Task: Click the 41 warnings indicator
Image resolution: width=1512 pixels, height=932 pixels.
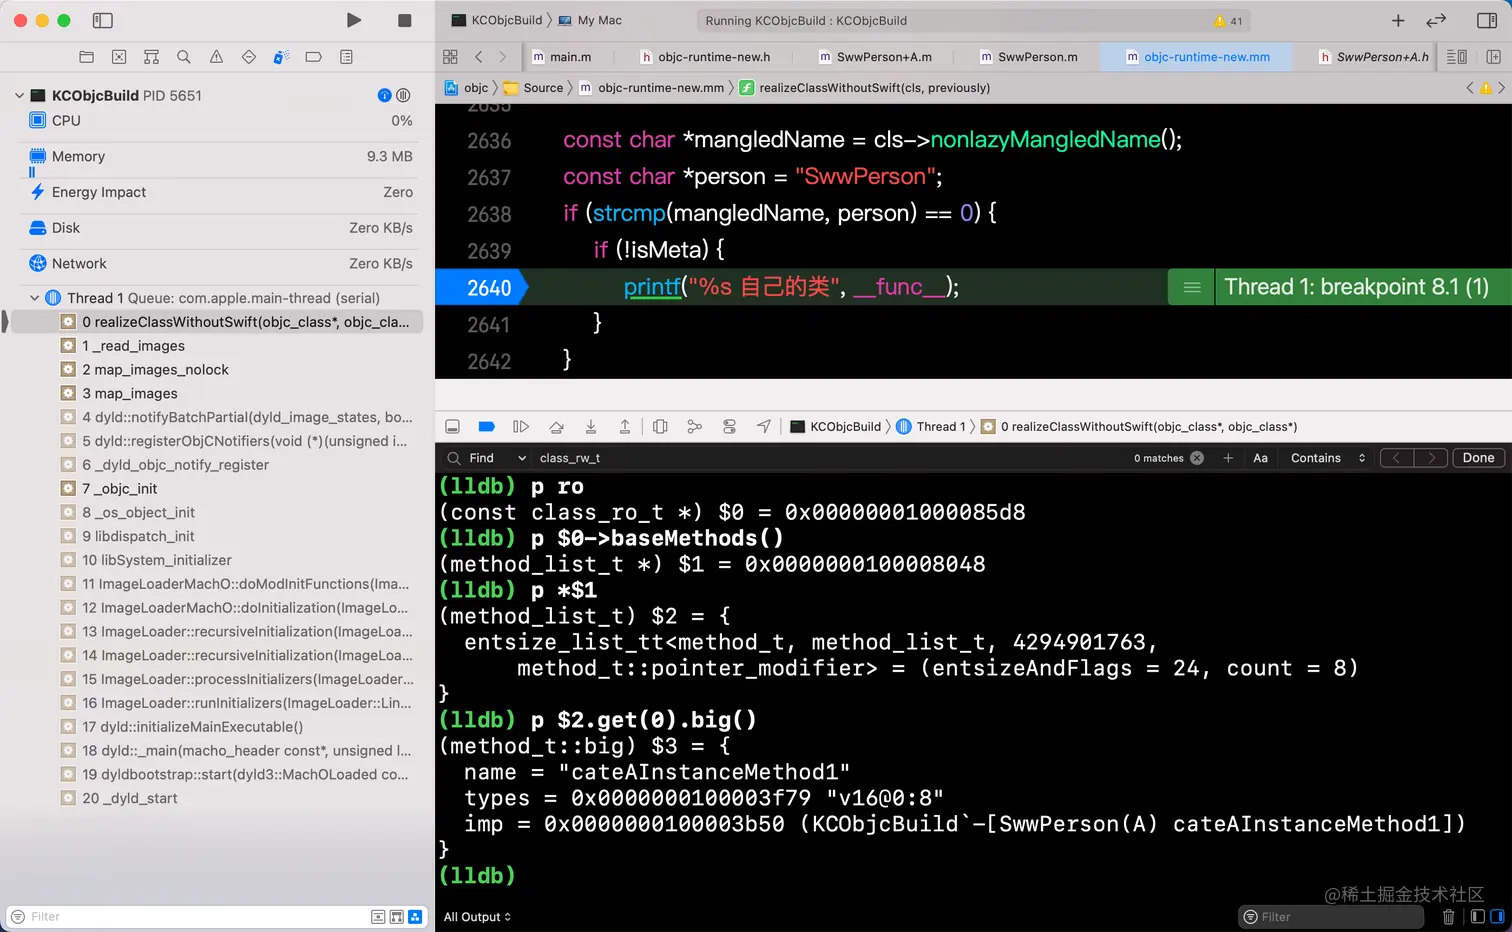Action: pyautogui.click(x=1228, y=21)
